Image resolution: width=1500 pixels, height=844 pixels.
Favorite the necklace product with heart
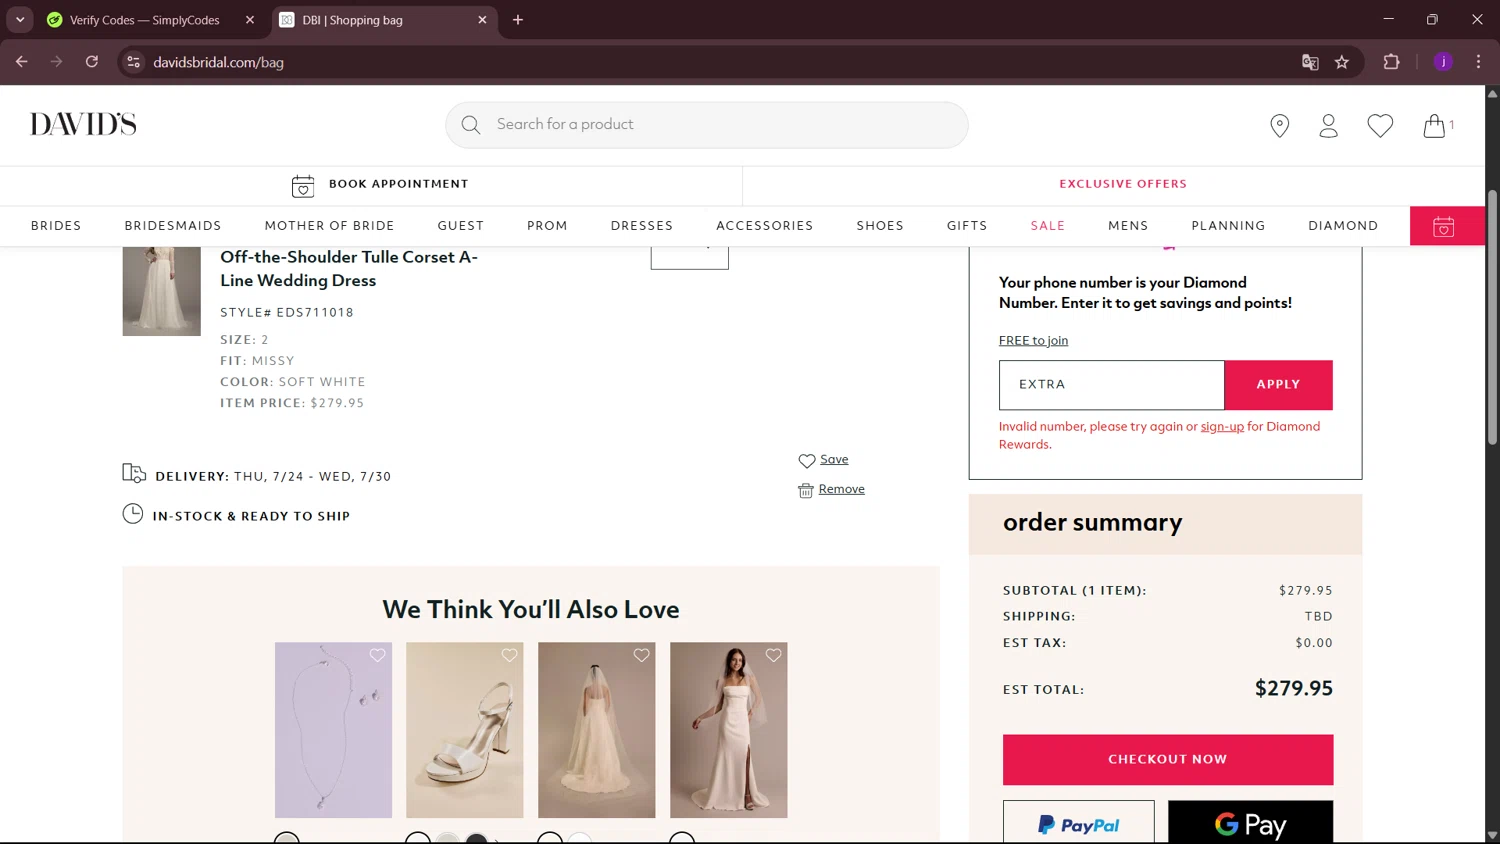377,655
